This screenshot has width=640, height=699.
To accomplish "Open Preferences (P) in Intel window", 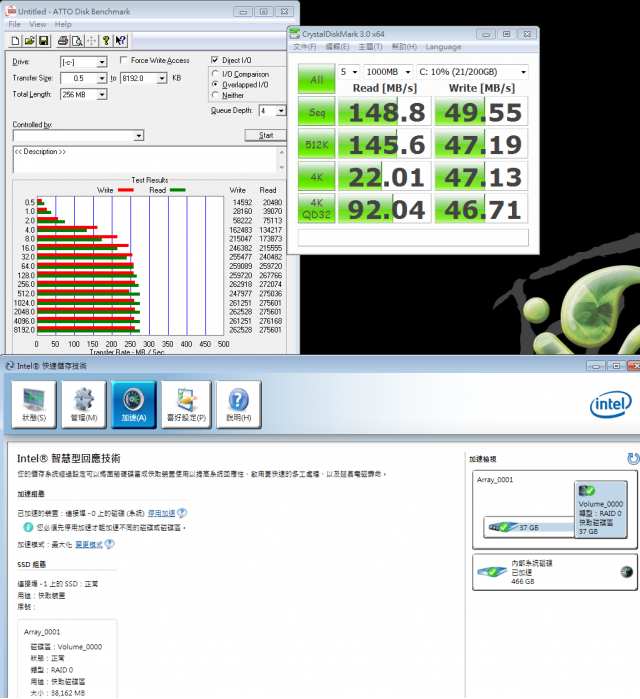I will pos(186,404).
